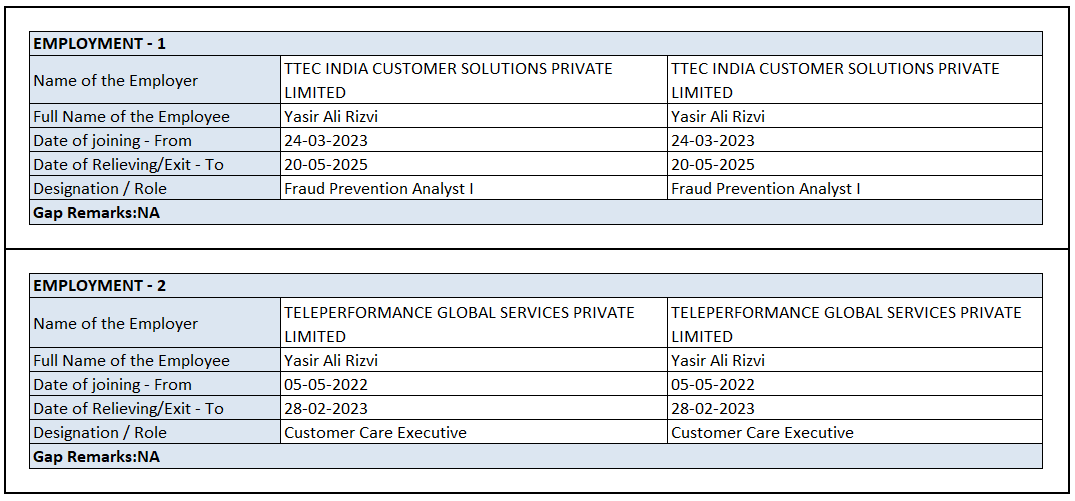
Task: Select the EMPLOYMENT - 2 header row
Action: click(100, 286)
